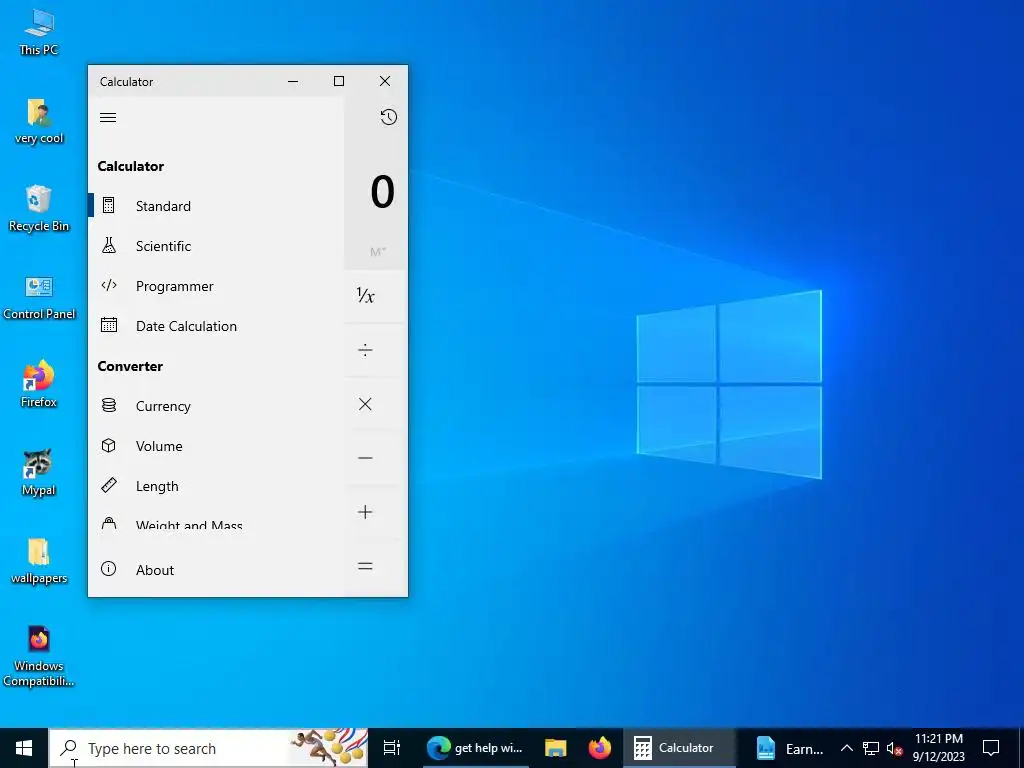
Task: Switch to Programmer calculator mode
Action: click(216, 286)
